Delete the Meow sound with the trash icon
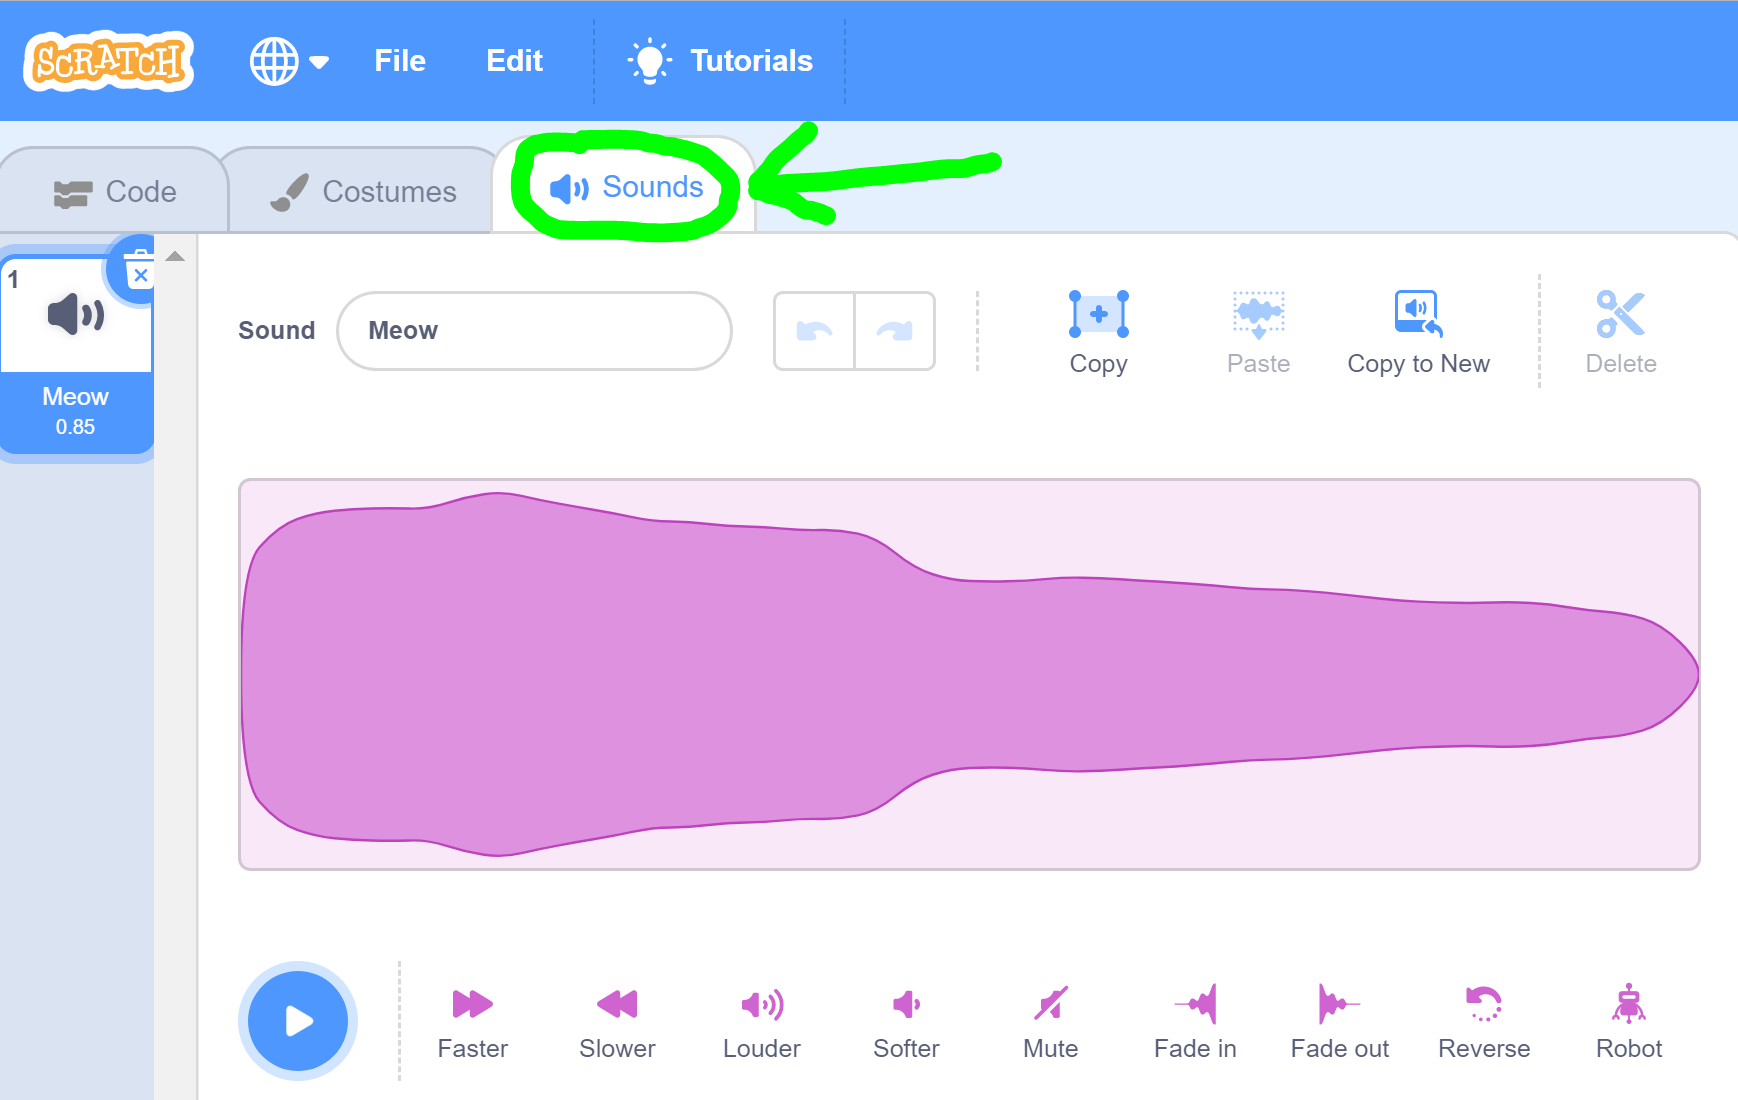The image size is (1738, 1100). pyautogui.click(x=139, y=270)
